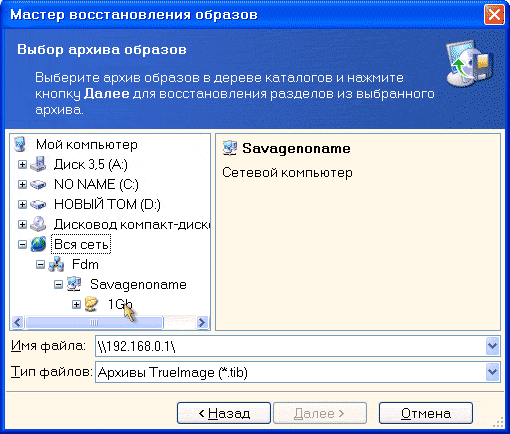Click the Сетевой компьютер description text

coord(287,173)
